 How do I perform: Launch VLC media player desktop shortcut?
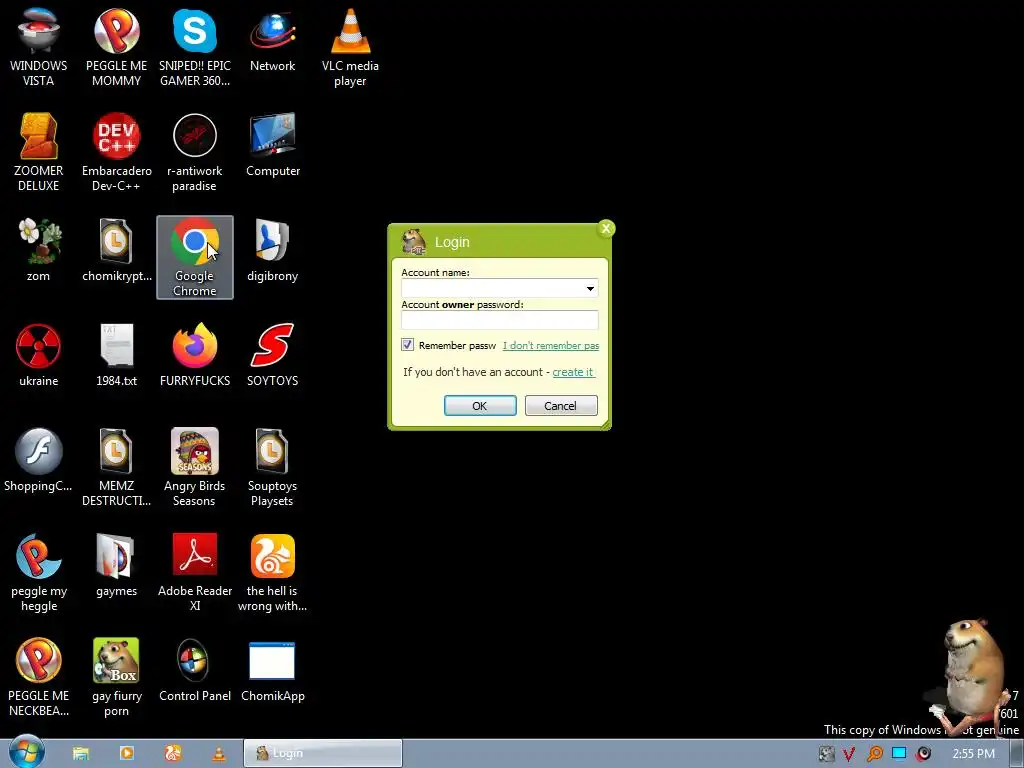(x=350, y=47)
